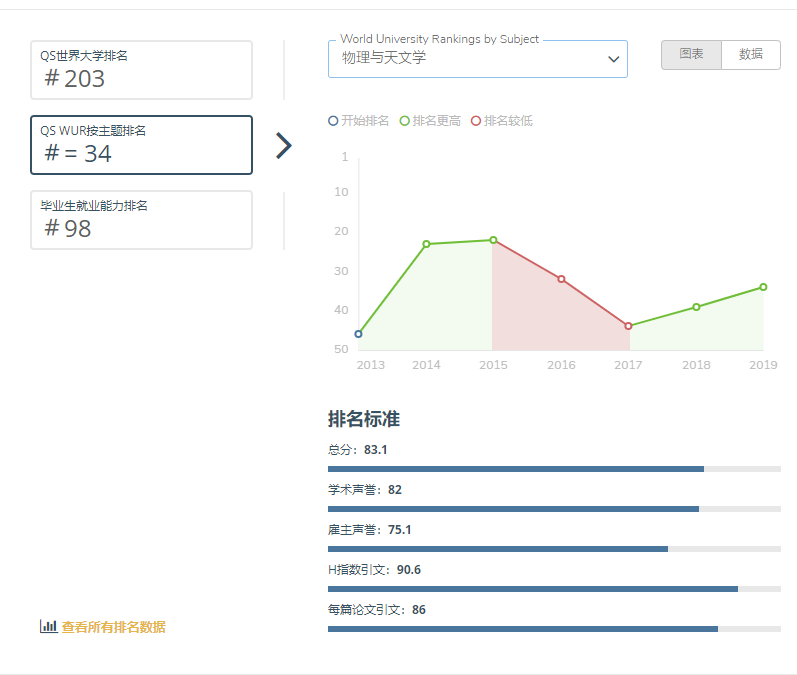Click the 2013 starting data point on chart

pos(359,334)
